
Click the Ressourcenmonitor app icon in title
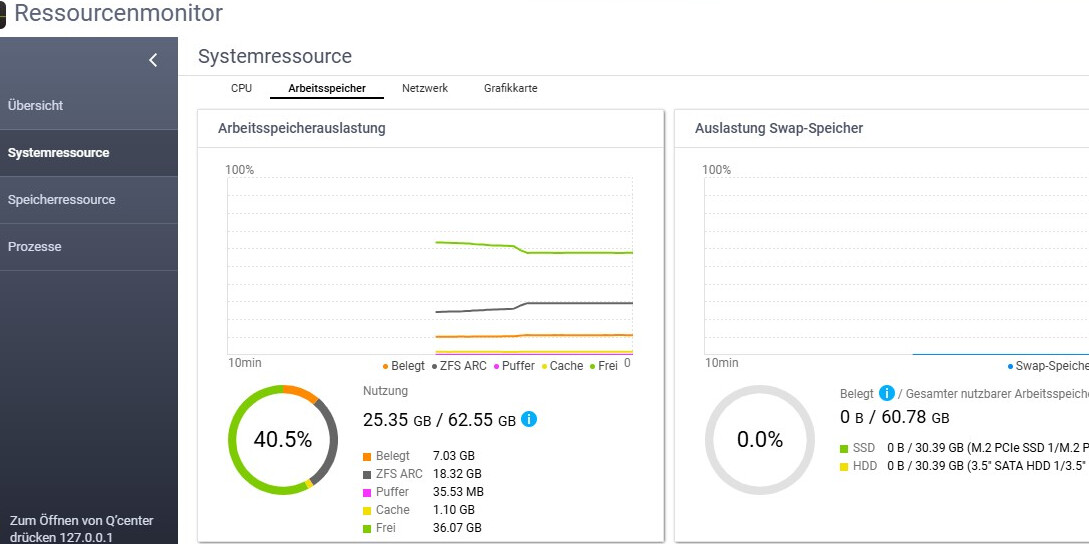[x=3, y=15]
